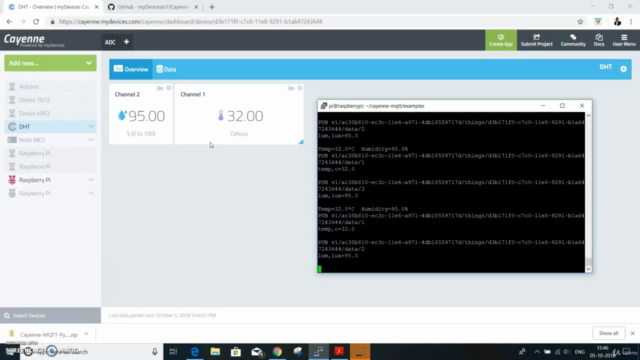Open the Cayenne-MQTT zip download
The image size is (640, 360).
44,335
